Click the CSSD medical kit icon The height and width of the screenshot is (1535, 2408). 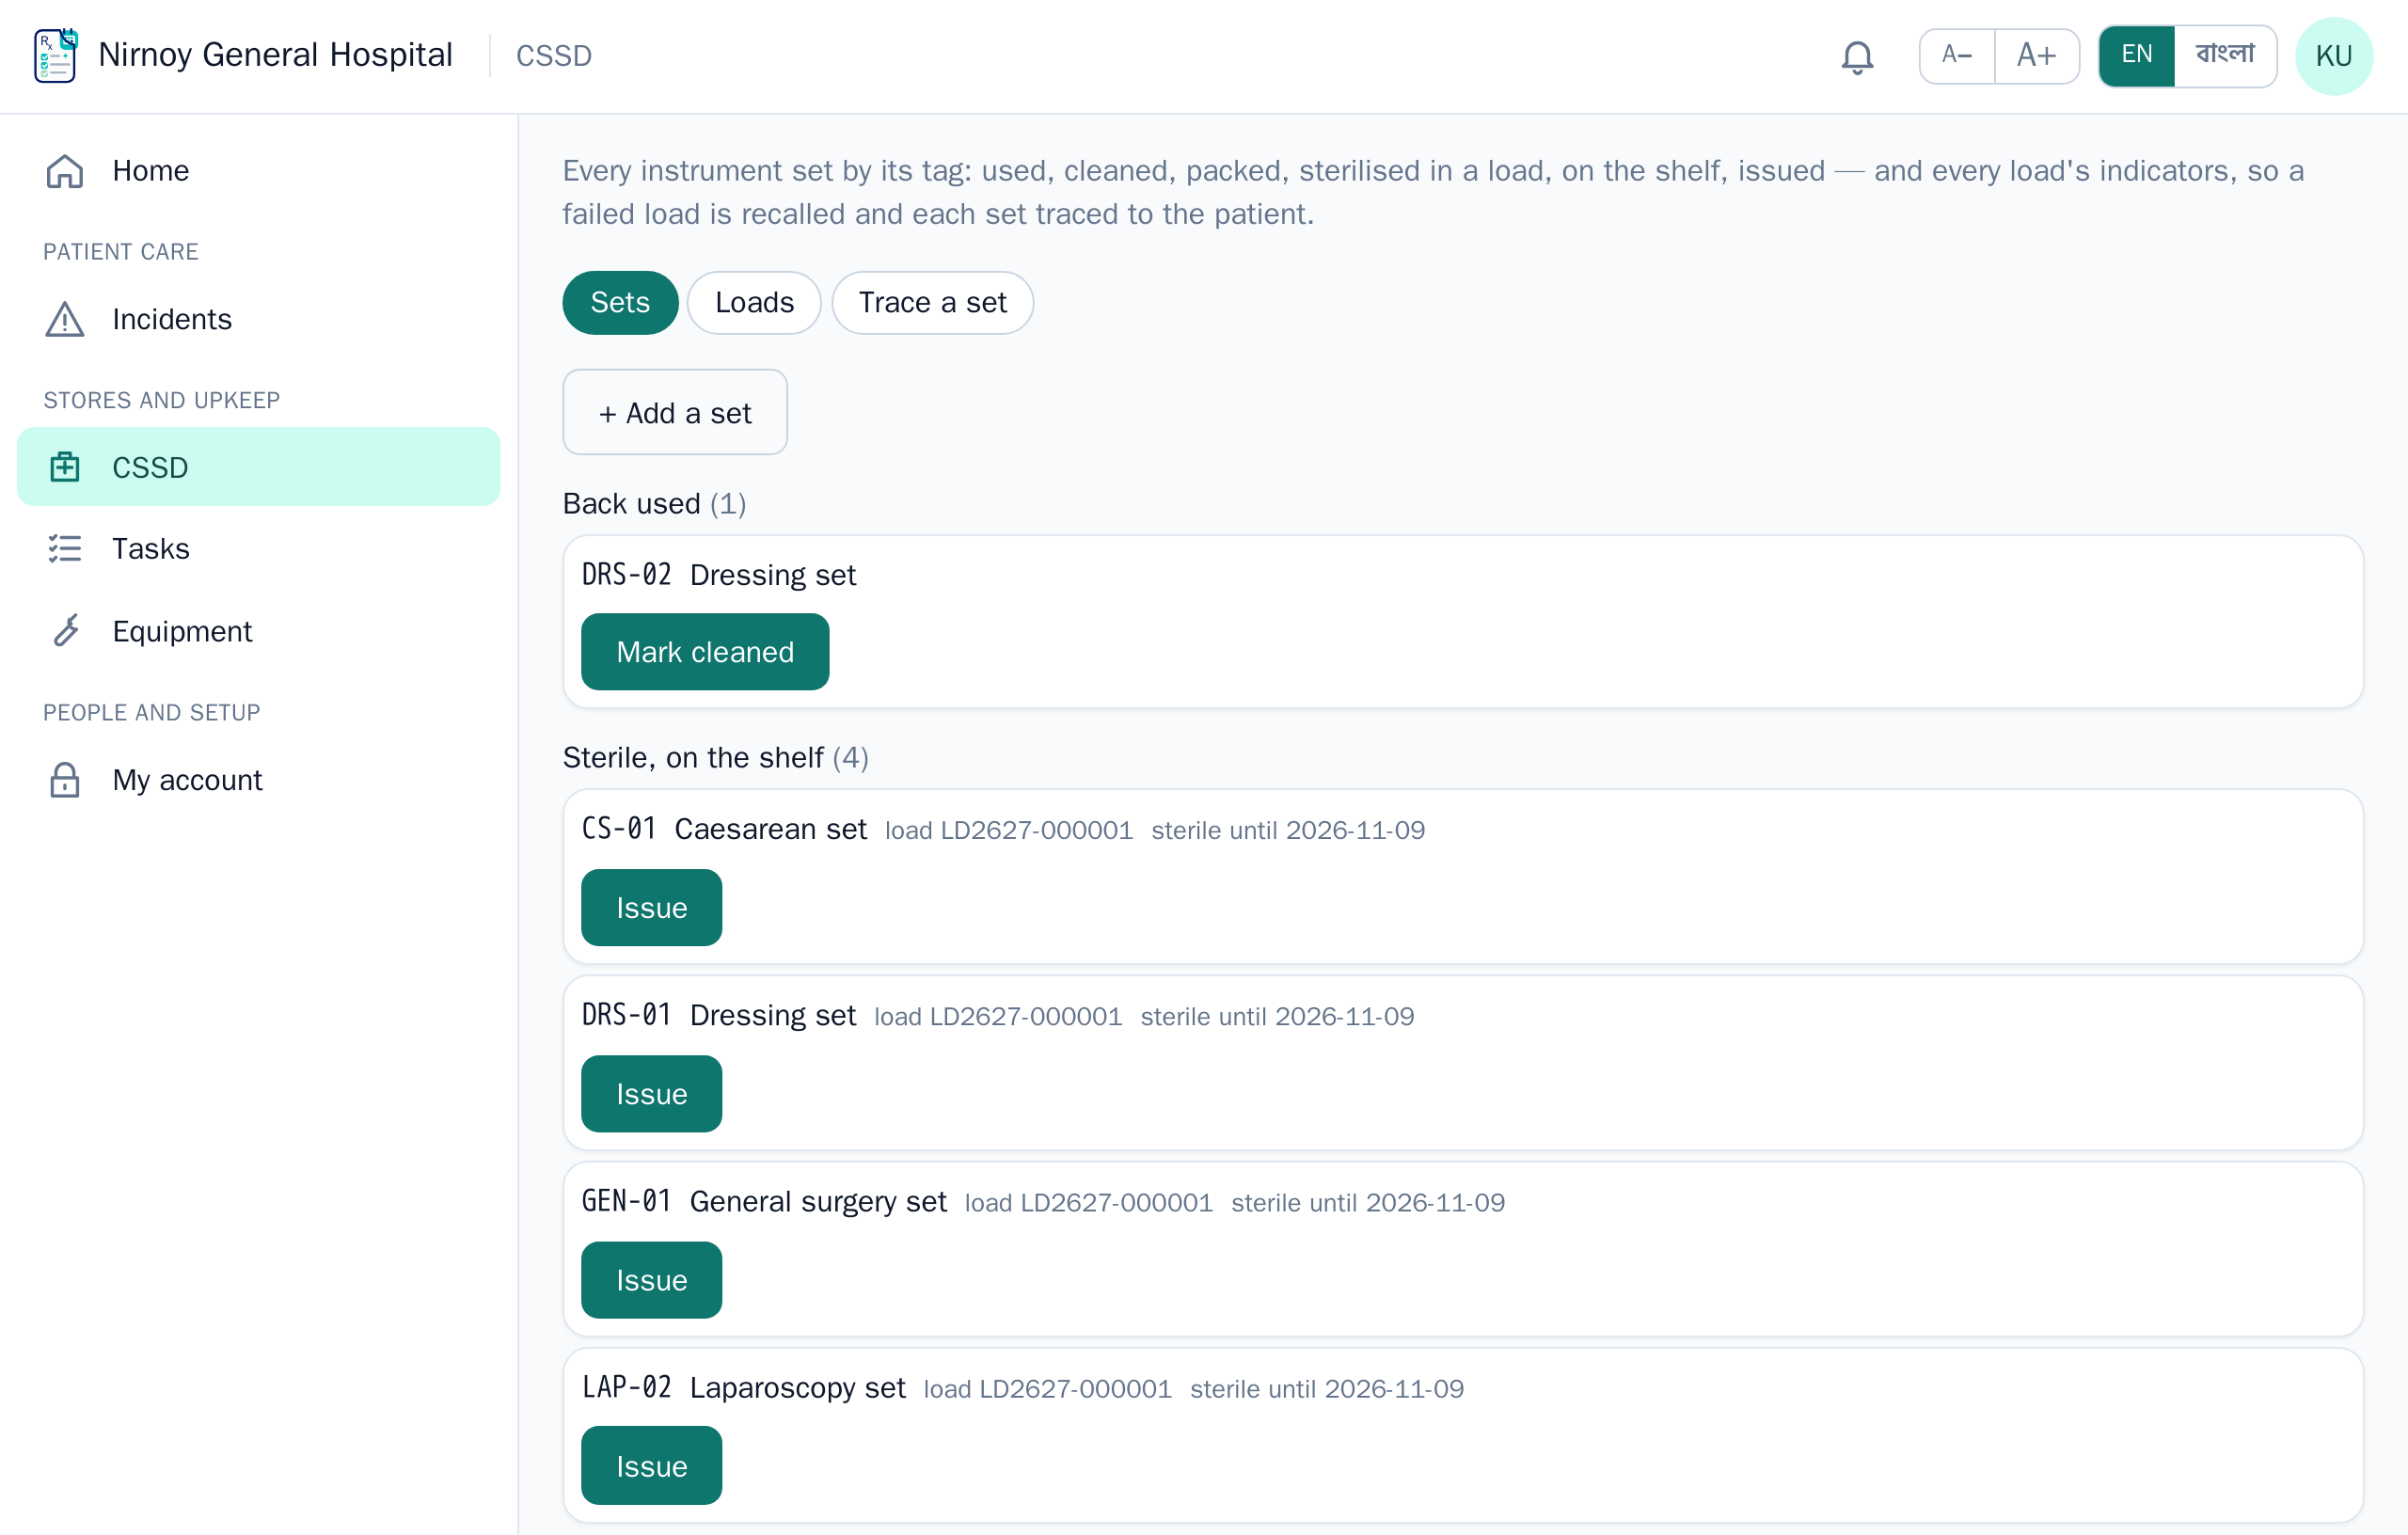coord(65,467)
